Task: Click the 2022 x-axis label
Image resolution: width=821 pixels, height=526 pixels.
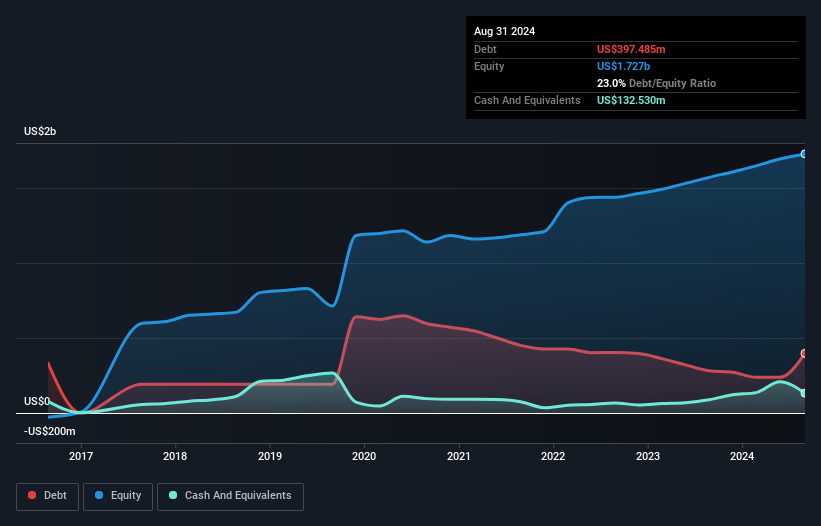Action: click(553, 456)
